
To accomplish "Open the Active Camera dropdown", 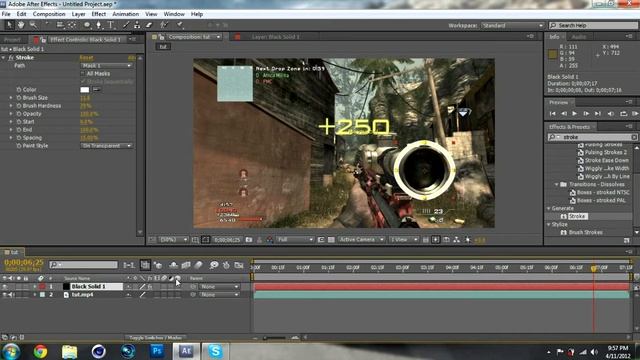I will point(361,240).
